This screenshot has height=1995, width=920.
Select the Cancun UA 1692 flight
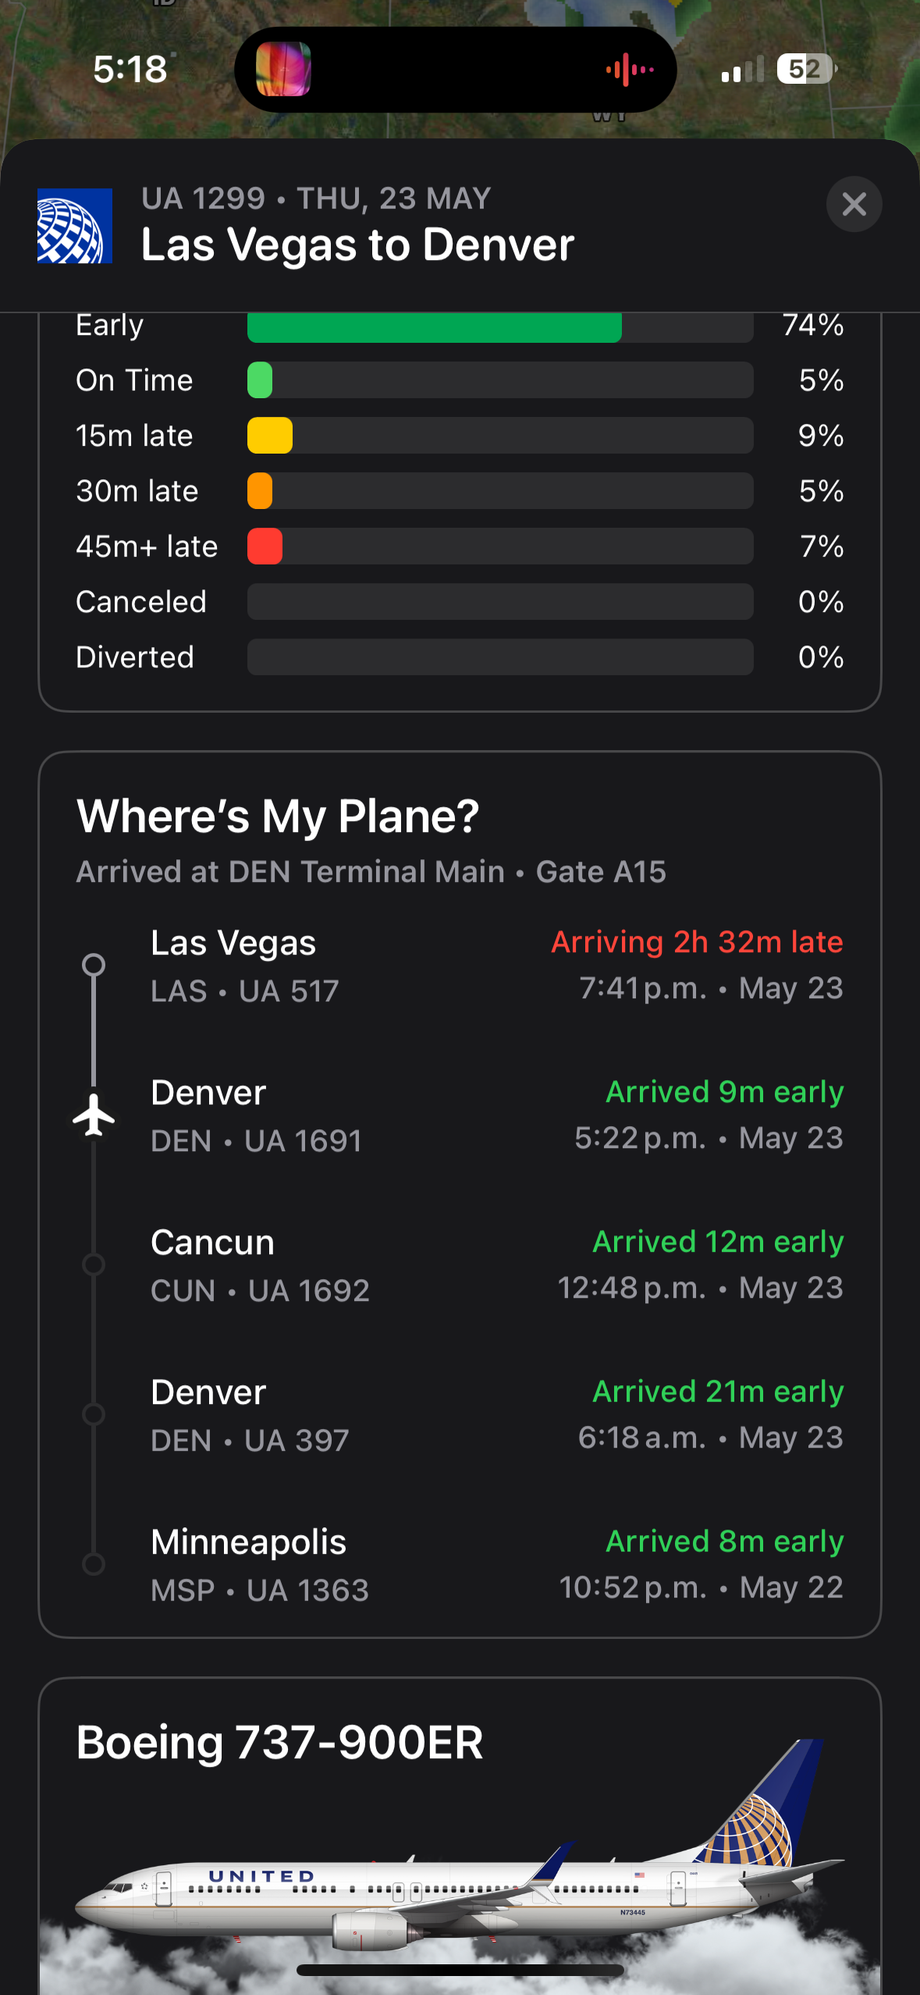pos(460,1266)
